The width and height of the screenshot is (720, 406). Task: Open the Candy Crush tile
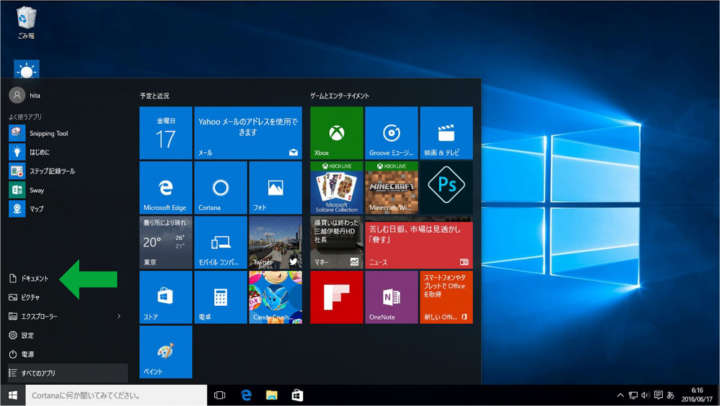coord(275,297)
